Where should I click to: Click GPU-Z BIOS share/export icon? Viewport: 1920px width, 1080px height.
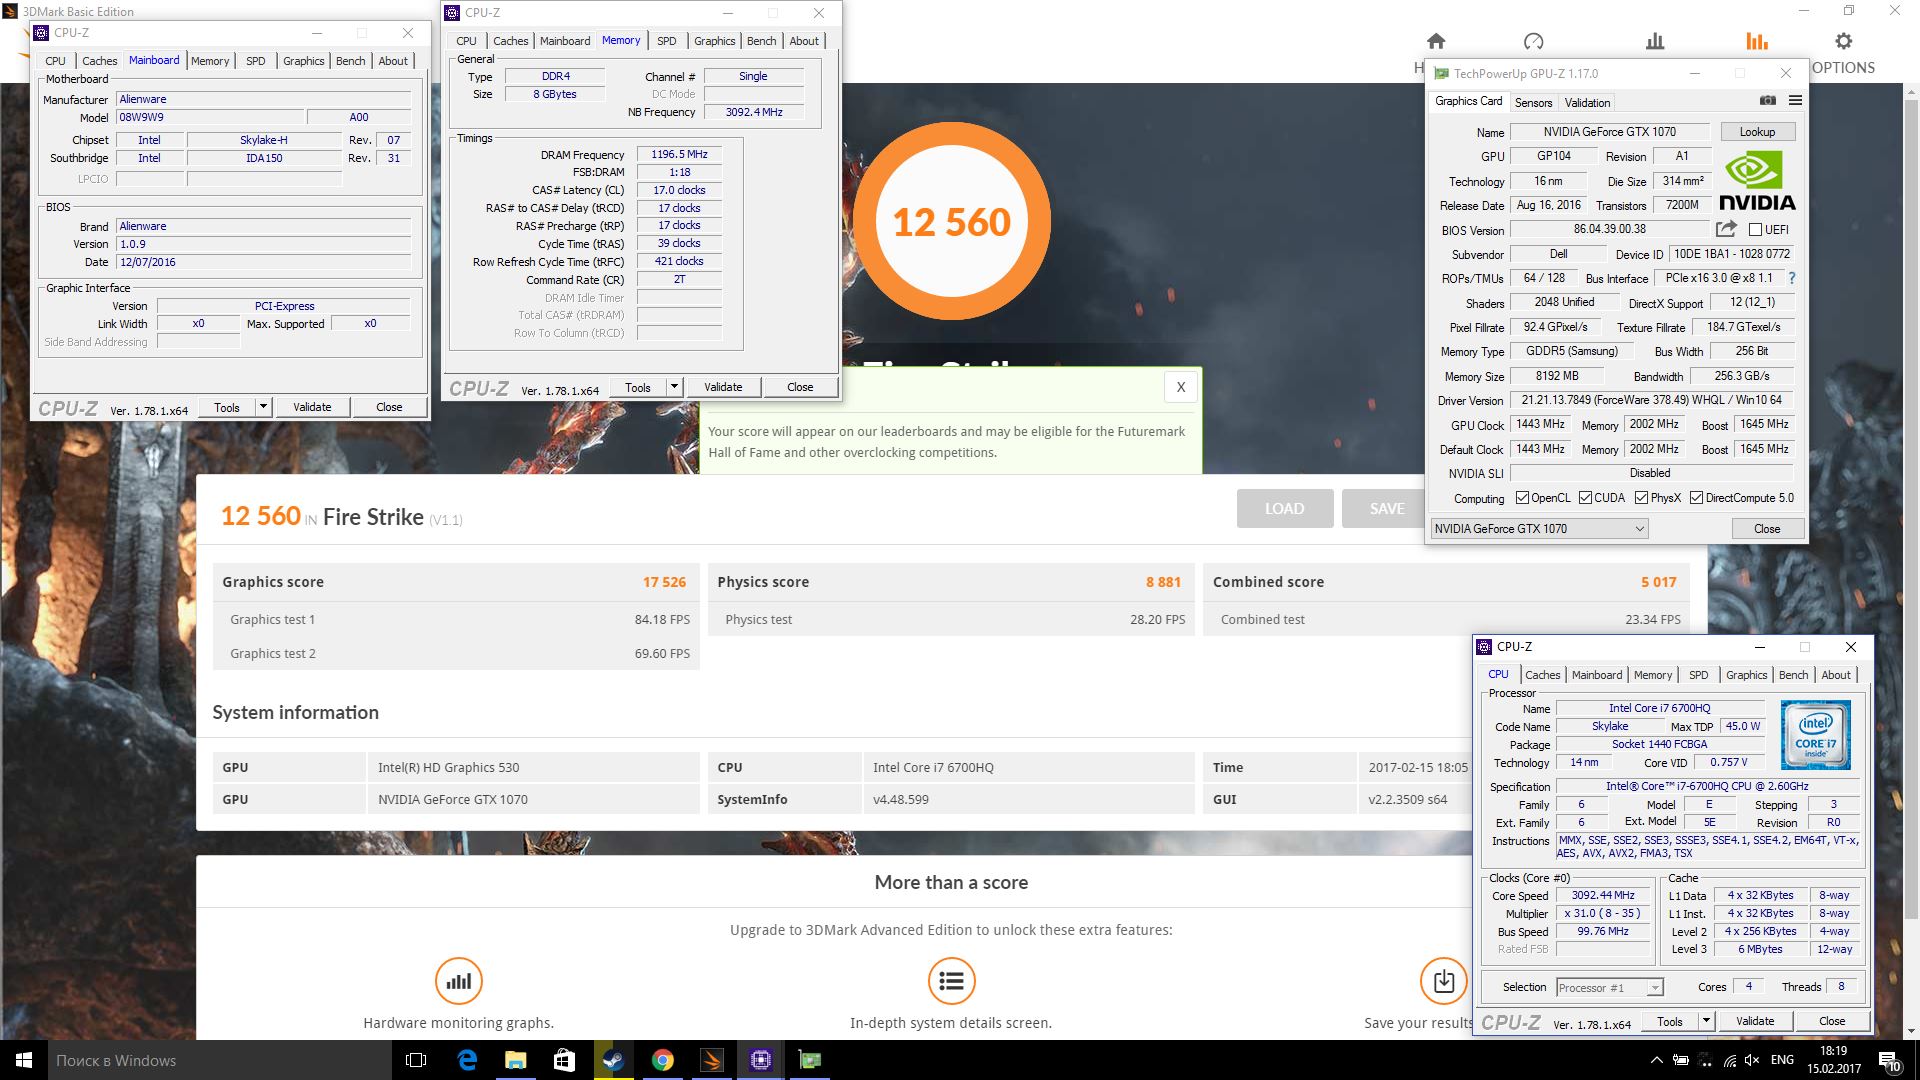coord(1726,229)
